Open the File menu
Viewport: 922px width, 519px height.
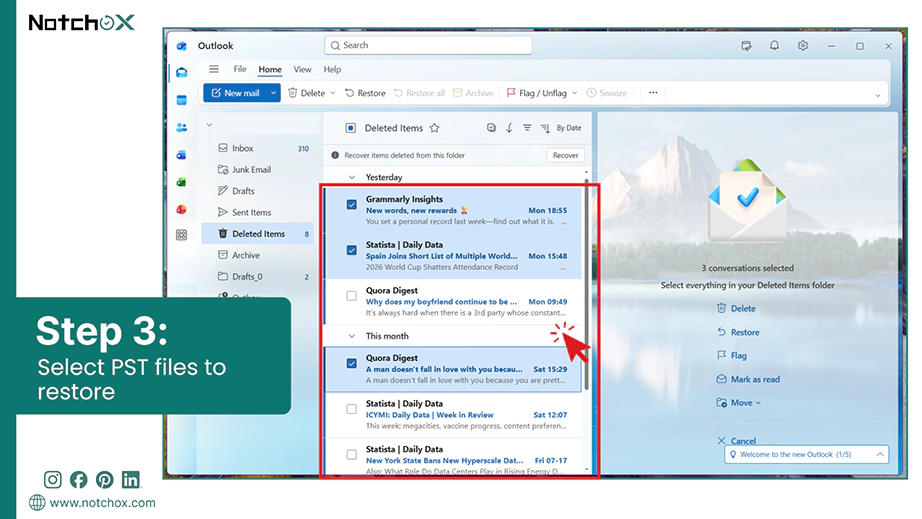click(240, 69)
